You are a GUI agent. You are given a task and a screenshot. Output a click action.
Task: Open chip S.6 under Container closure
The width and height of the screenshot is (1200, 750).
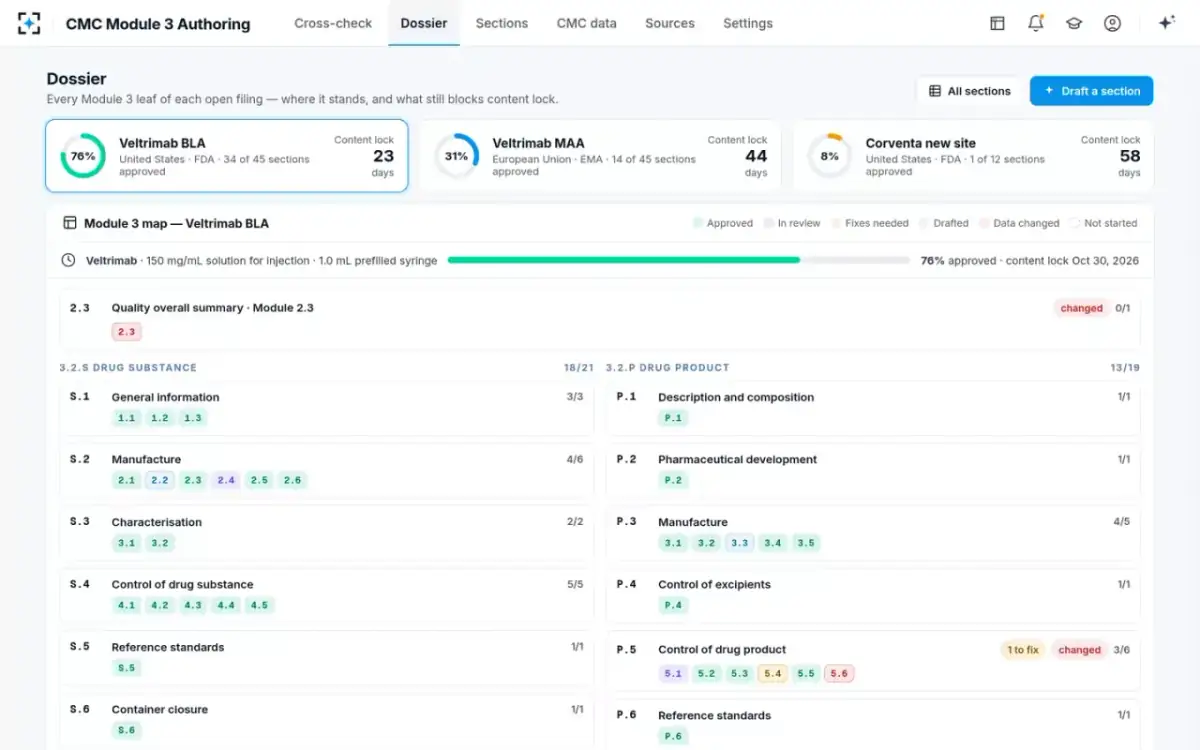pyautogui.click(x=126, y=730)
